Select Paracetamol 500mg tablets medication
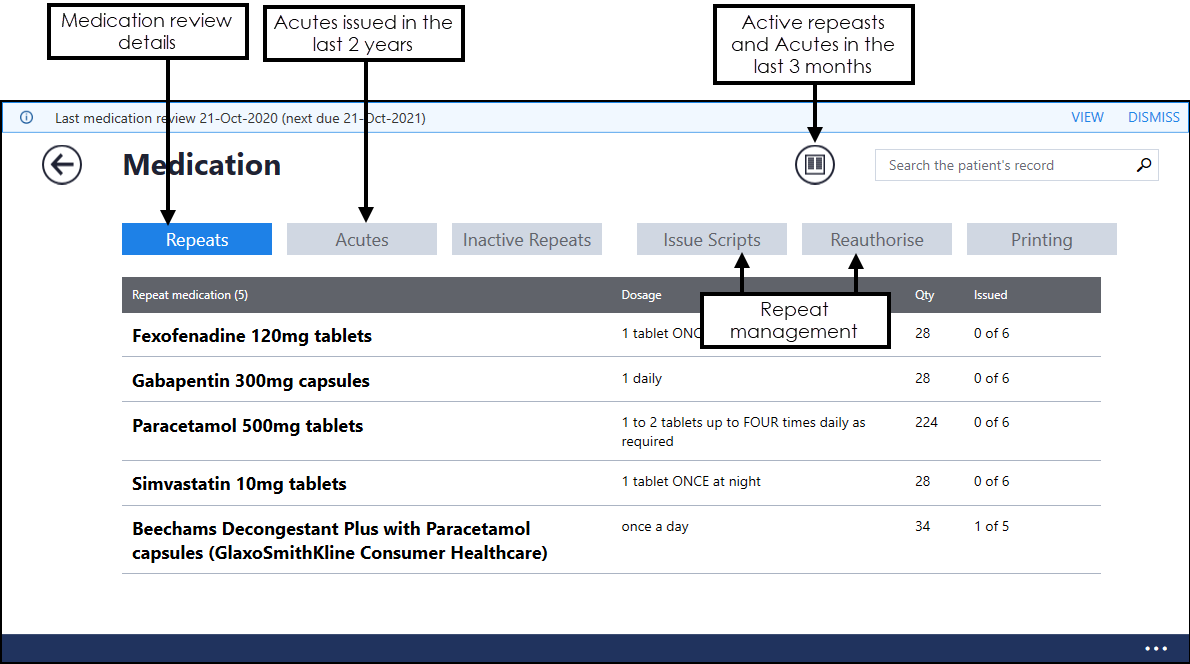 point(248,426)
